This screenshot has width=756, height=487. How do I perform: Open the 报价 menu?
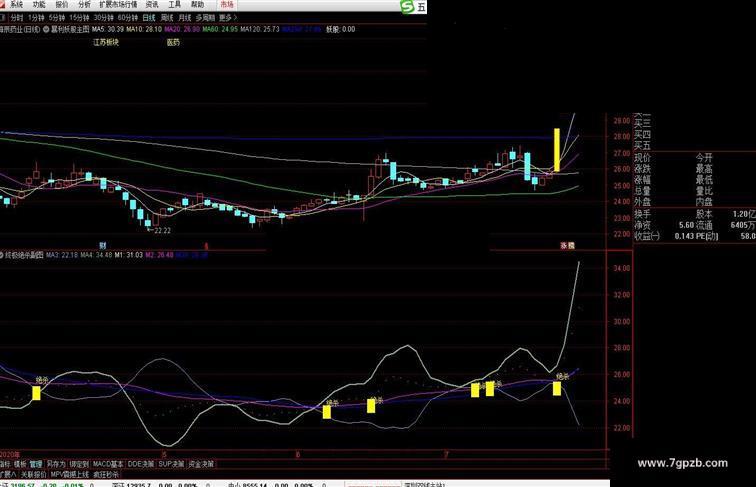(x=62, y=5)
